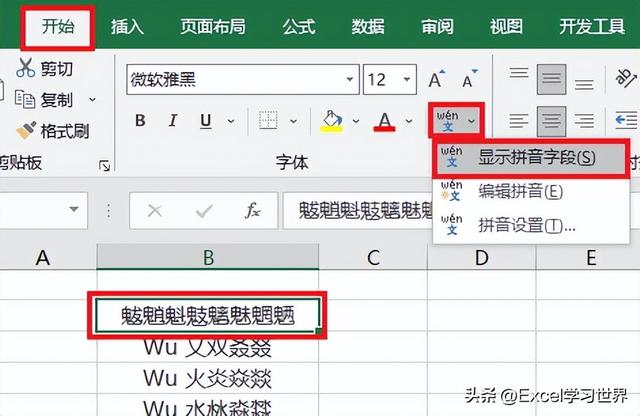This screenshot has height=416, width=640.
Task: Open insert function fx
Action: pyautogui.click(x=253, y=211)
